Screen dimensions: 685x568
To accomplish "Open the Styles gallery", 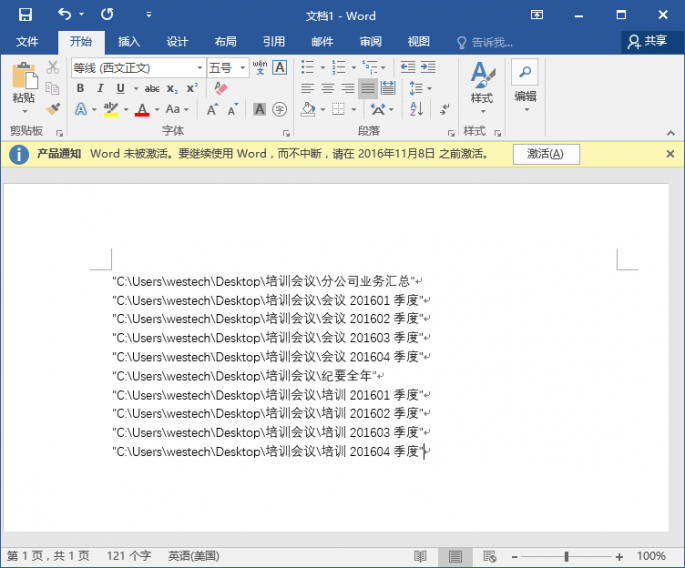I will coord(482,87).
